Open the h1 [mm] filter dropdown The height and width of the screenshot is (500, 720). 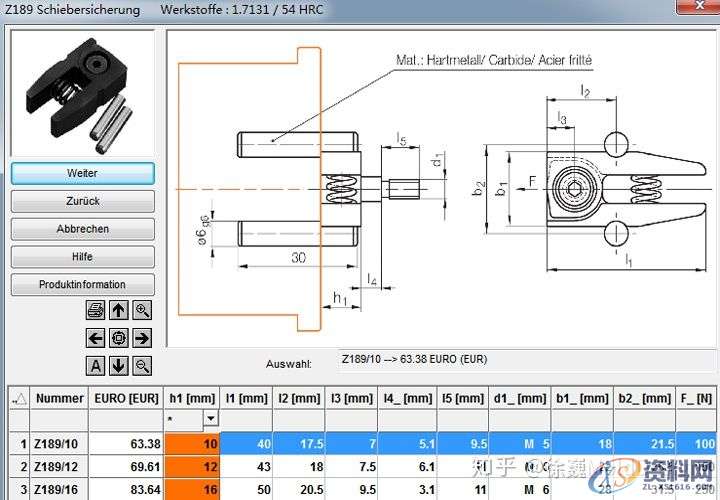click(x=210, y=419)
